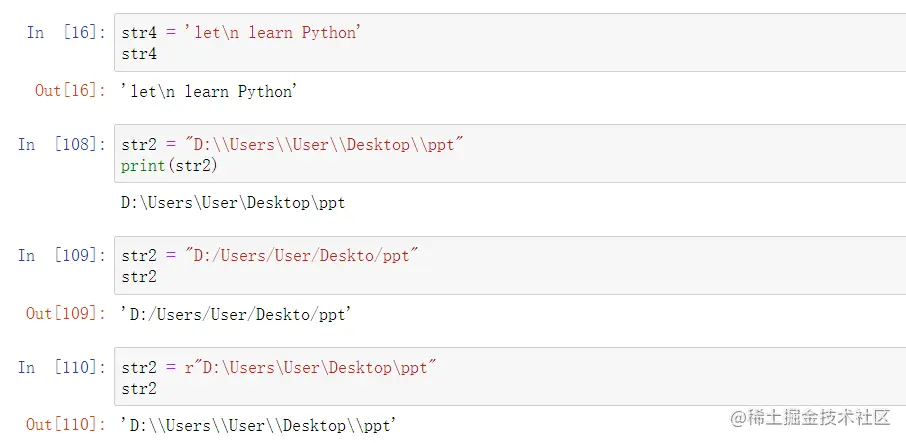
Task: Click the Out[110] escaped path output text
Action: coord(258,426)
